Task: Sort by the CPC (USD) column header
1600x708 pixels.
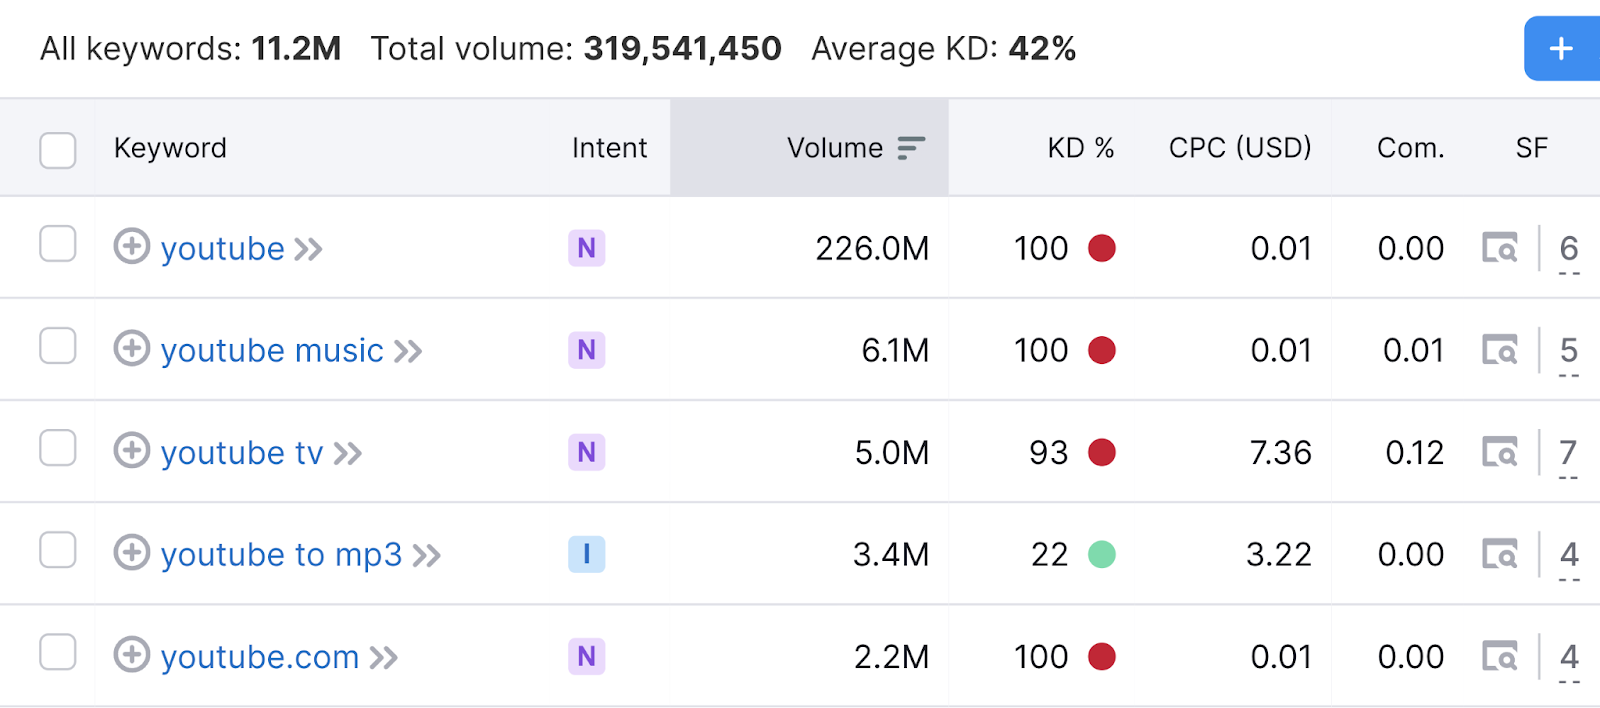Action: coord(1240,148)
